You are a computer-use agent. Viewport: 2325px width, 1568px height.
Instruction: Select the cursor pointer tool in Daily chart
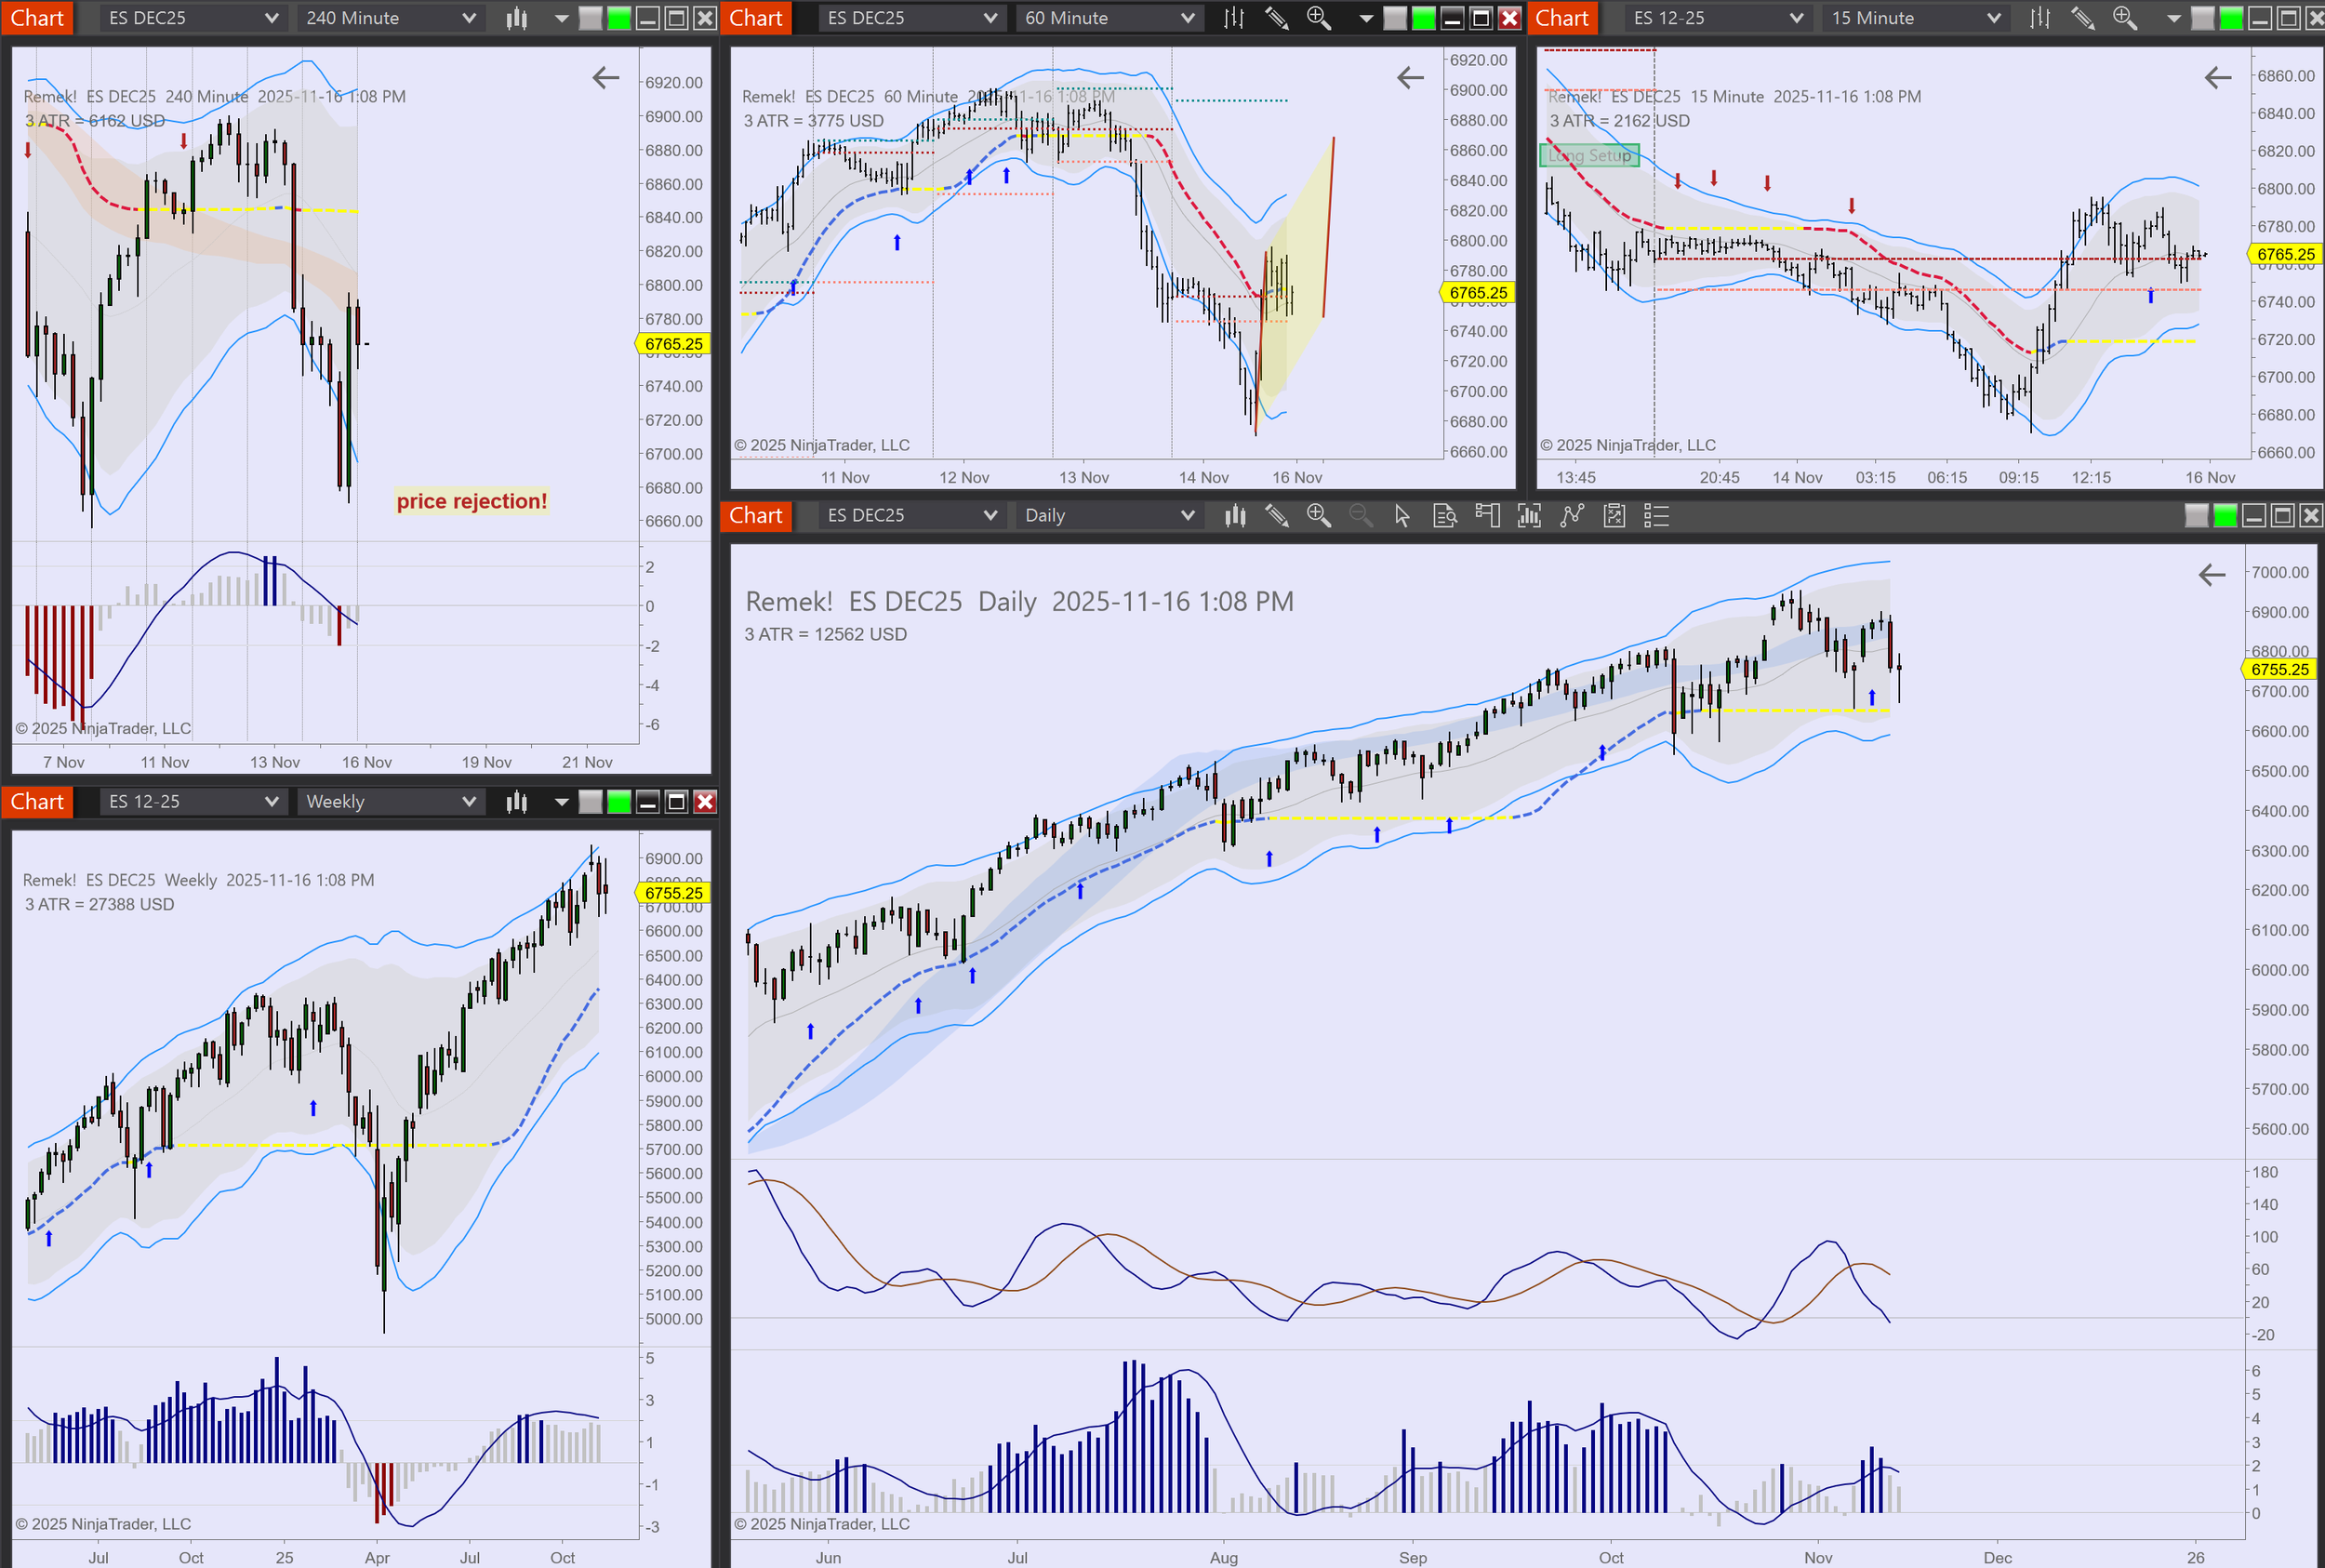(1402, 516)
